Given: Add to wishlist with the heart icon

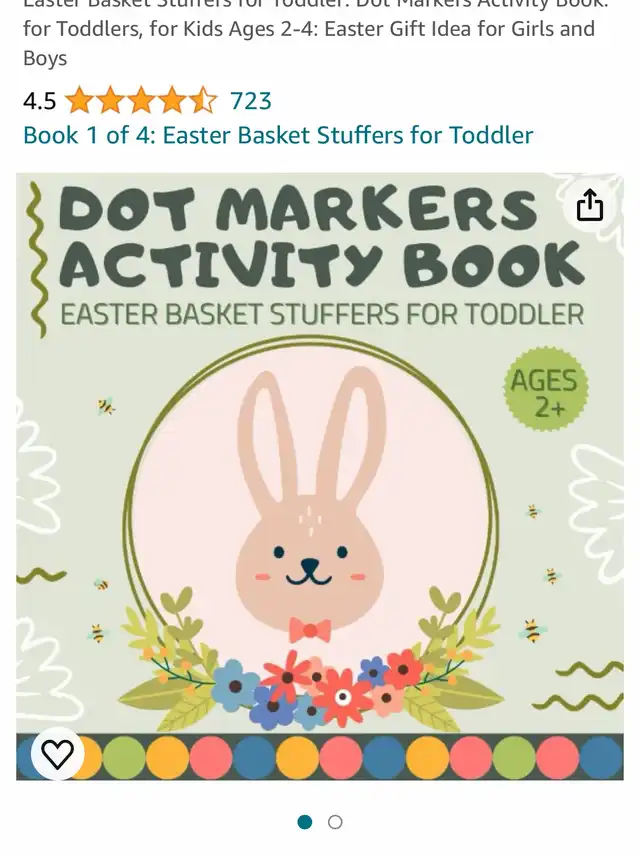Looking at the screenshot, I should [57, 754].
